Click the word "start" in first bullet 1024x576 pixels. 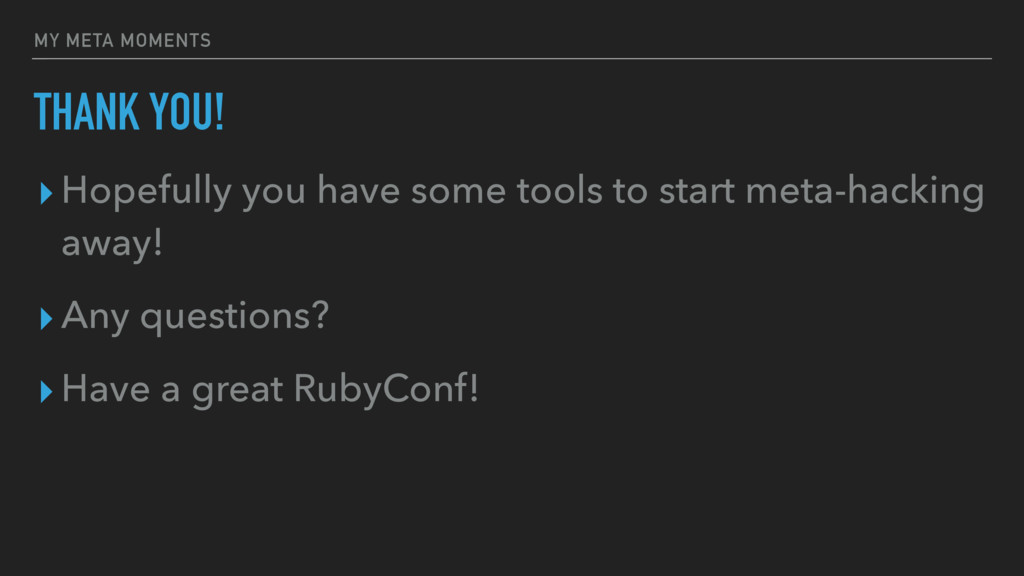697,191
